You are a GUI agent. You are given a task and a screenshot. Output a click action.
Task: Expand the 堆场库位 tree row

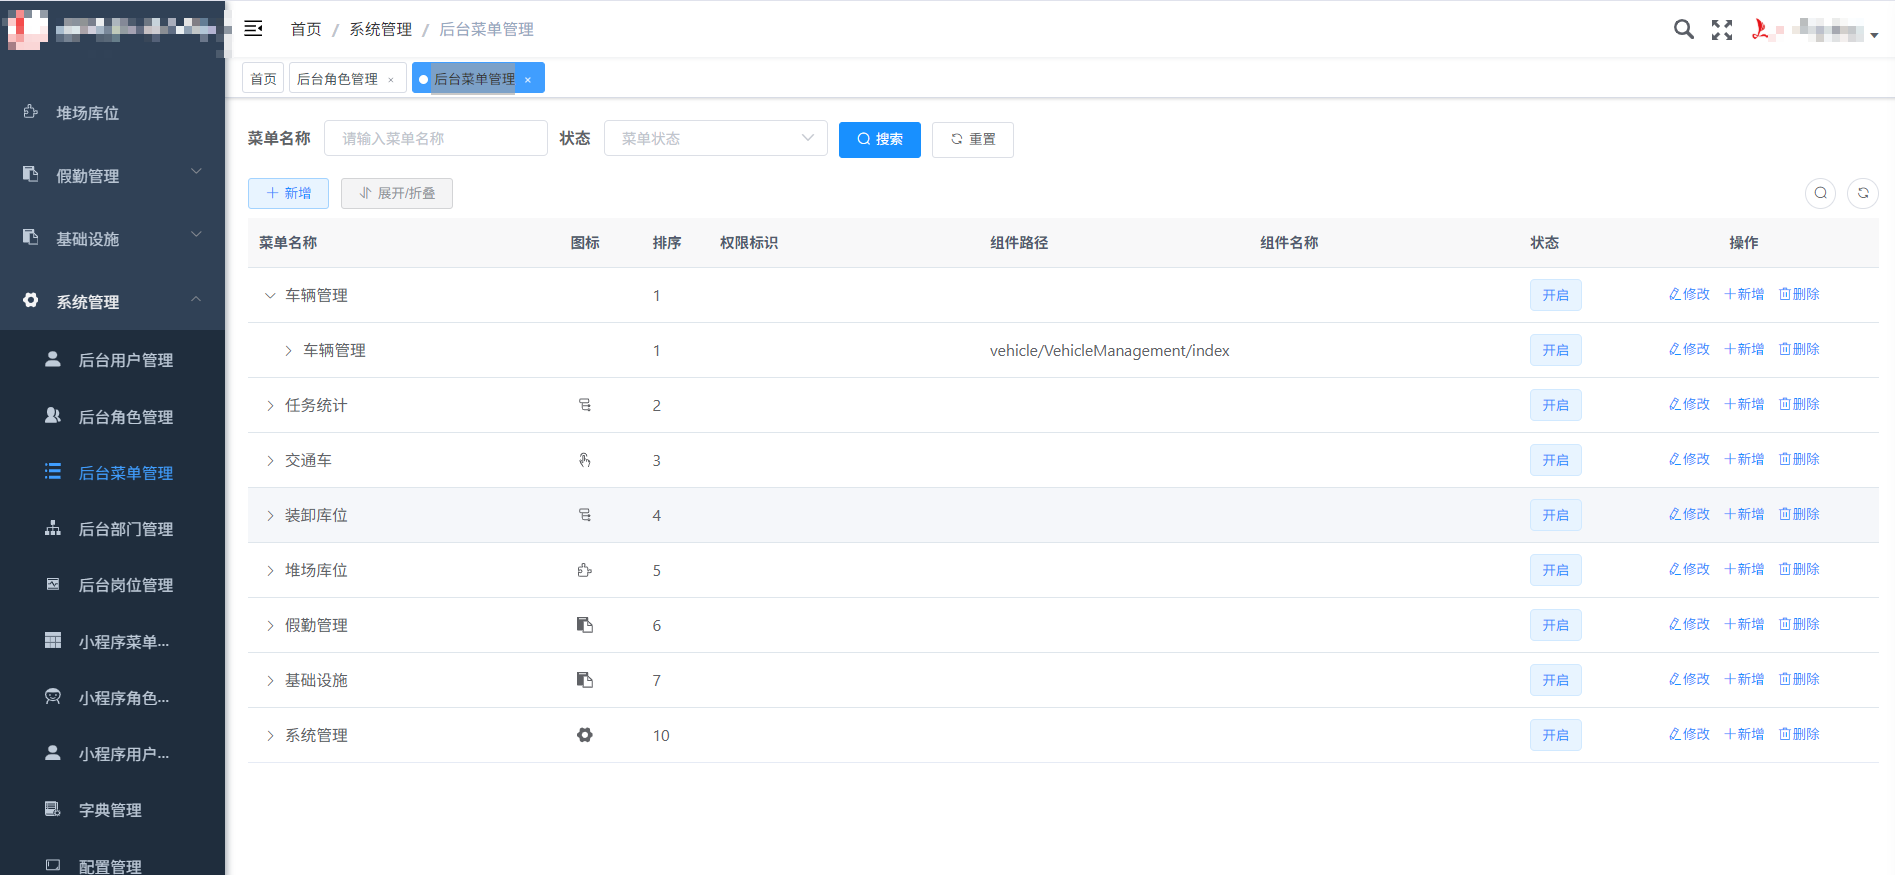point(270,570)
